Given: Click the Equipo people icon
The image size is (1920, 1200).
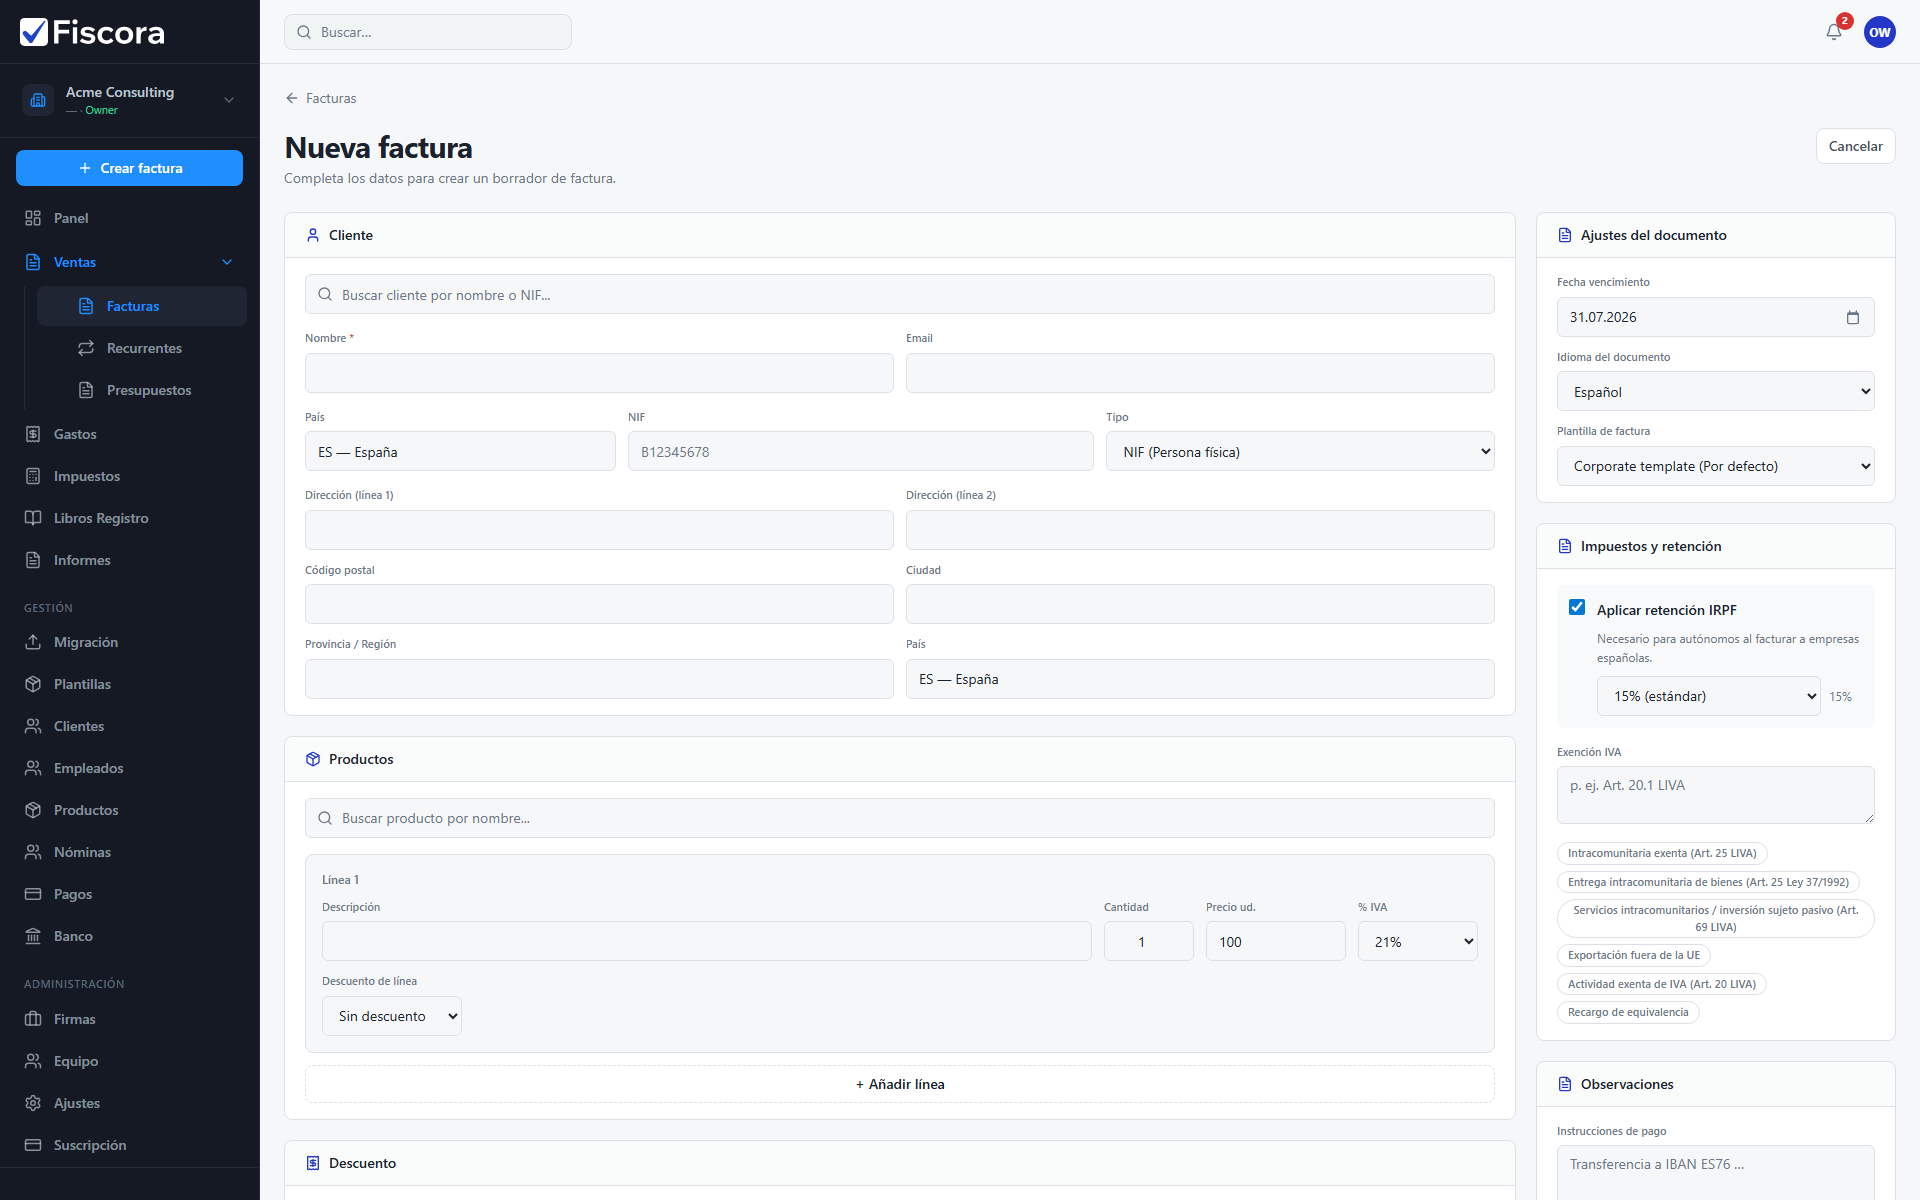Looking at the screenshot, I should tap(33, 1061).
